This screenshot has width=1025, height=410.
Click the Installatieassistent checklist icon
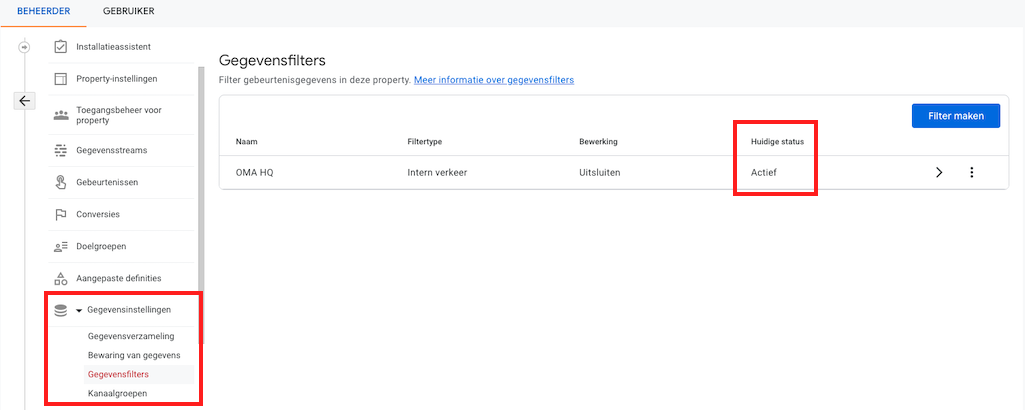point(60,47)
